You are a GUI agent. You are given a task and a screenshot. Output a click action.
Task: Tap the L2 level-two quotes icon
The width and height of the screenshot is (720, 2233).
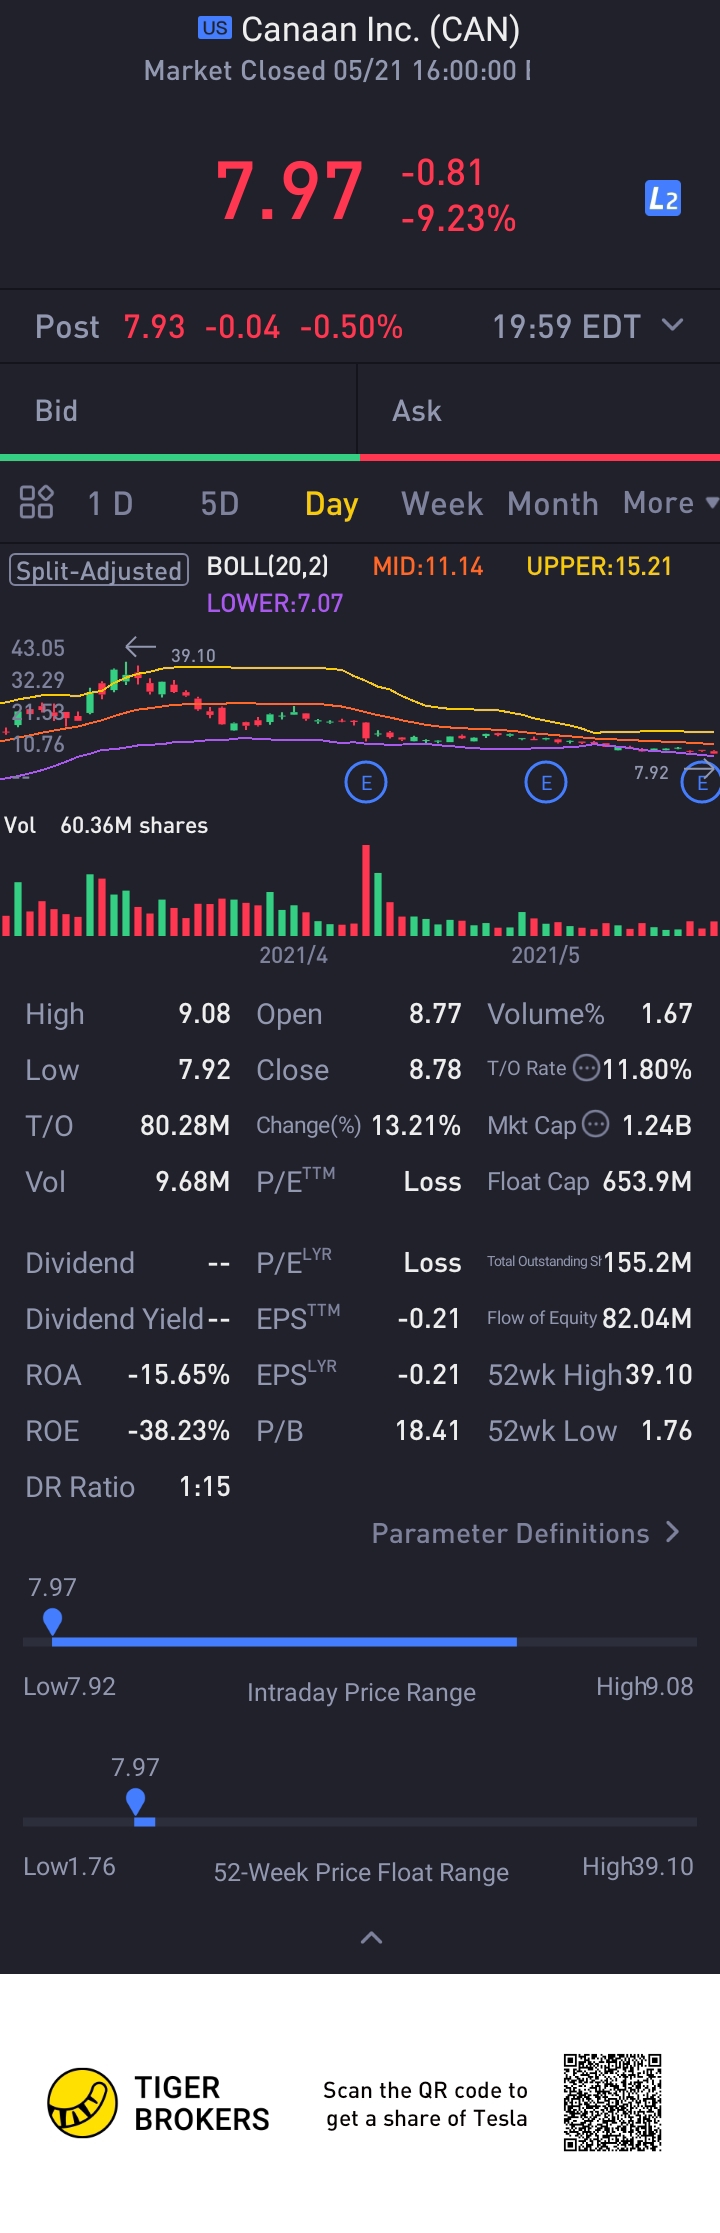click(x=662, y=199)
